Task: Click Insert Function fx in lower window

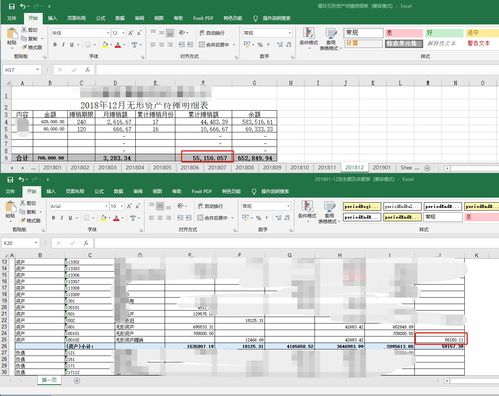Action: tap(86, 243)
